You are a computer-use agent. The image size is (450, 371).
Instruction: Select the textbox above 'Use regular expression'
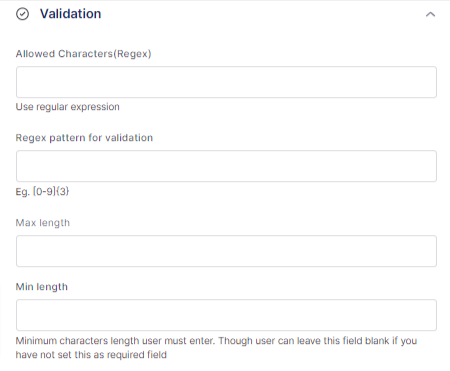(226, 82)
